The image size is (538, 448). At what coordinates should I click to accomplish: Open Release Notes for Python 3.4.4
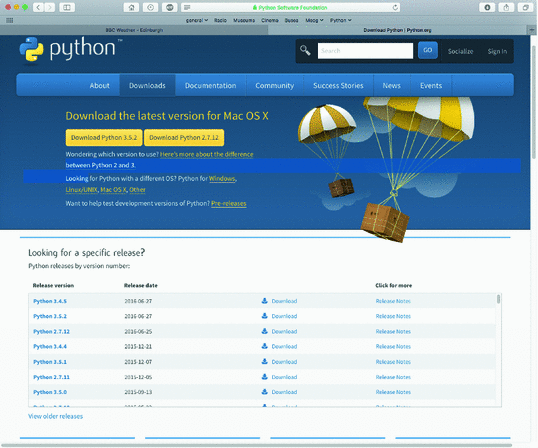pos(393,346)
